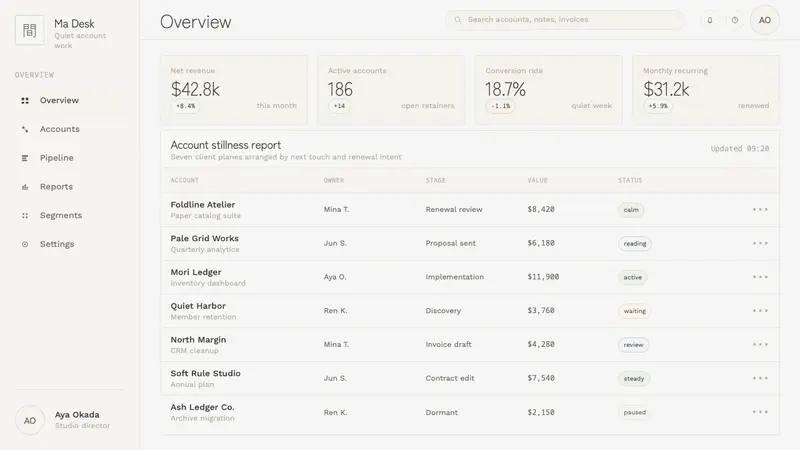This screenshot has height=450, width=800.
Task: Open Settings in the sidebar
Action: pyautogui.click(x=70, y=244)
